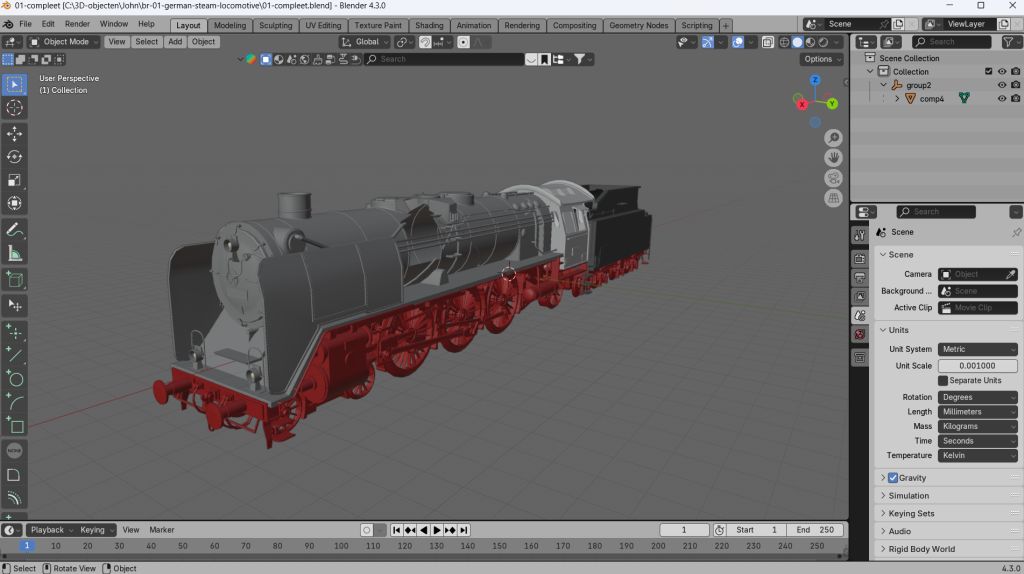Activate the Move tool
1024x574 pixels.
point(15,134)
